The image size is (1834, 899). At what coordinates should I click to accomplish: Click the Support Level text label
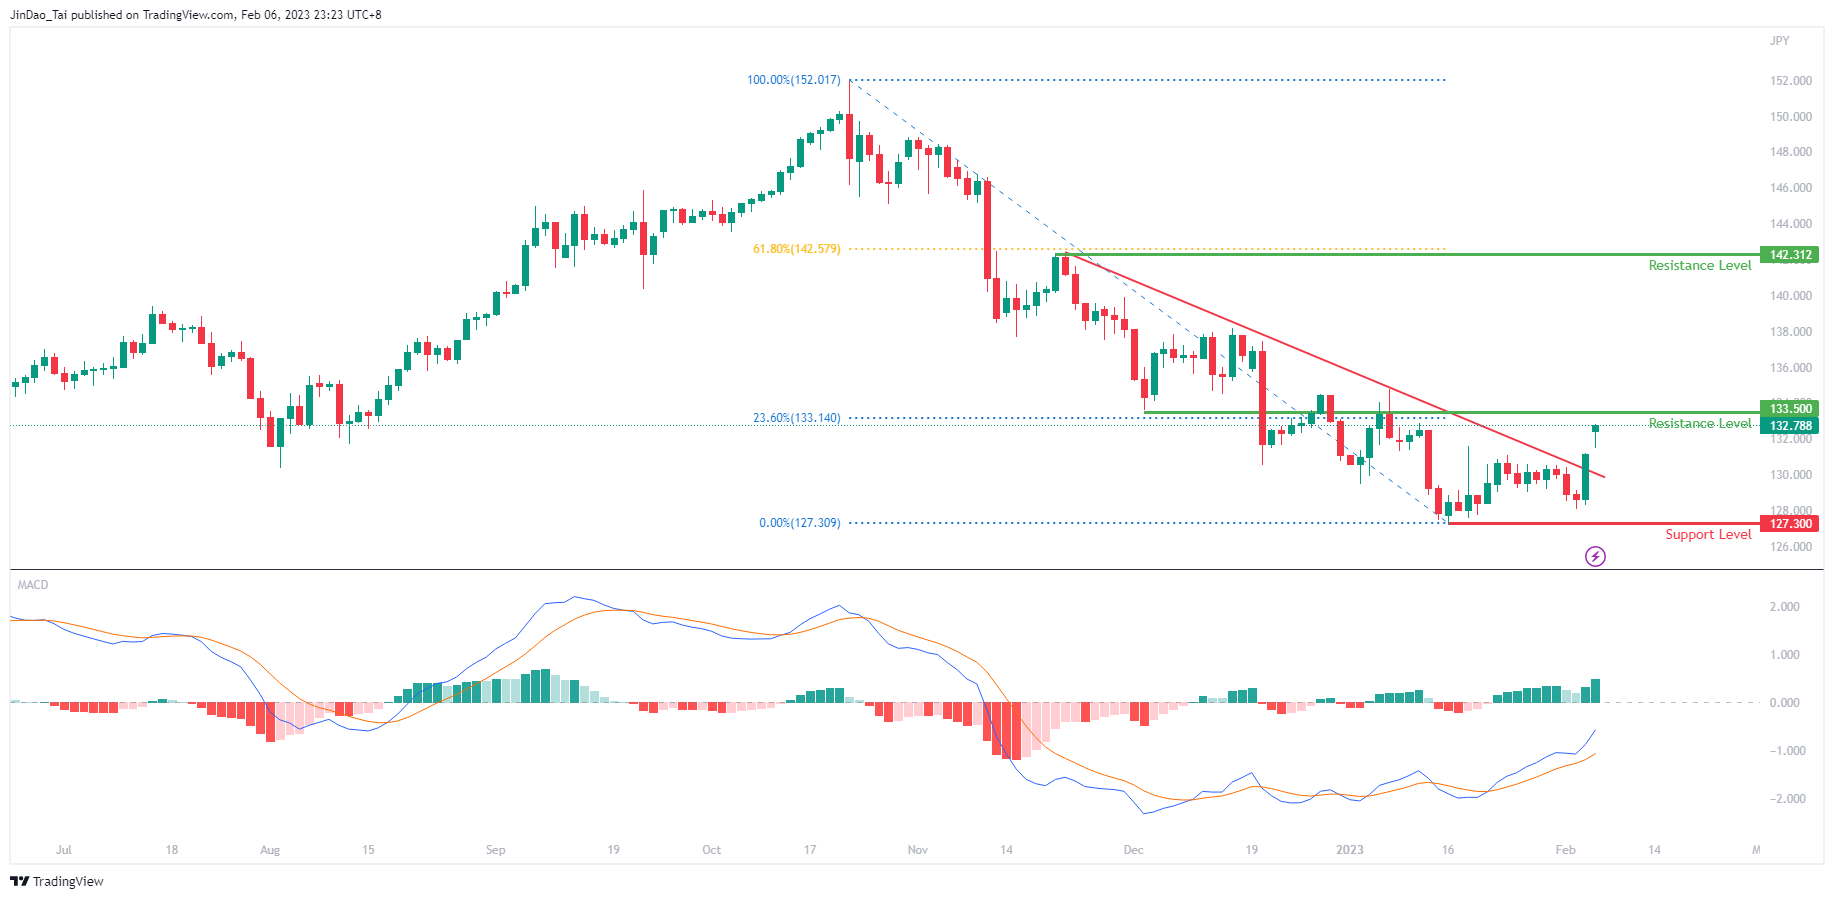[x=1708, y=535]
